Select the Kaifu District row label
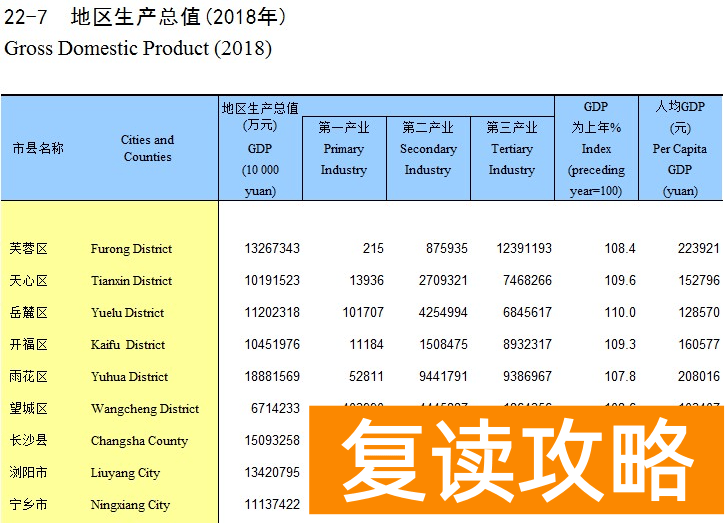Viewport: 725px width, 523px height. point(128,345)
